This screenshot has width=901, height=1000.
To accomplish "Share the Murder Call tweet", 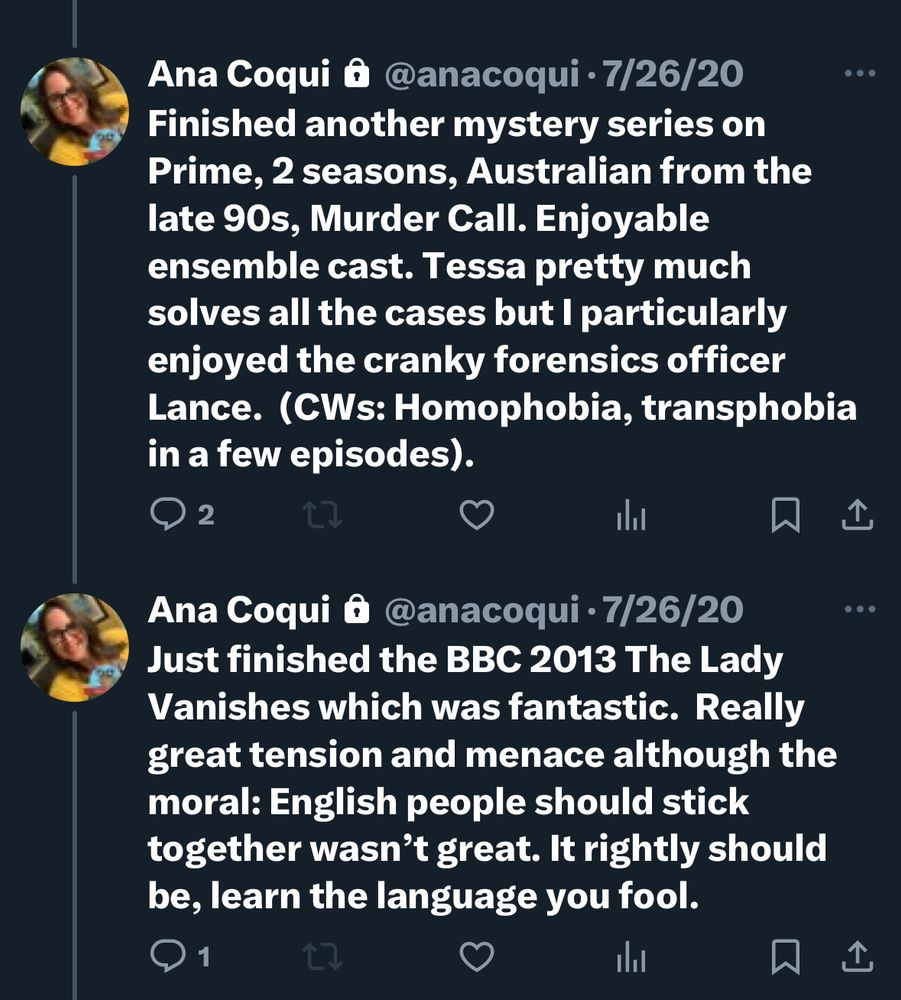I will (858, 514).
